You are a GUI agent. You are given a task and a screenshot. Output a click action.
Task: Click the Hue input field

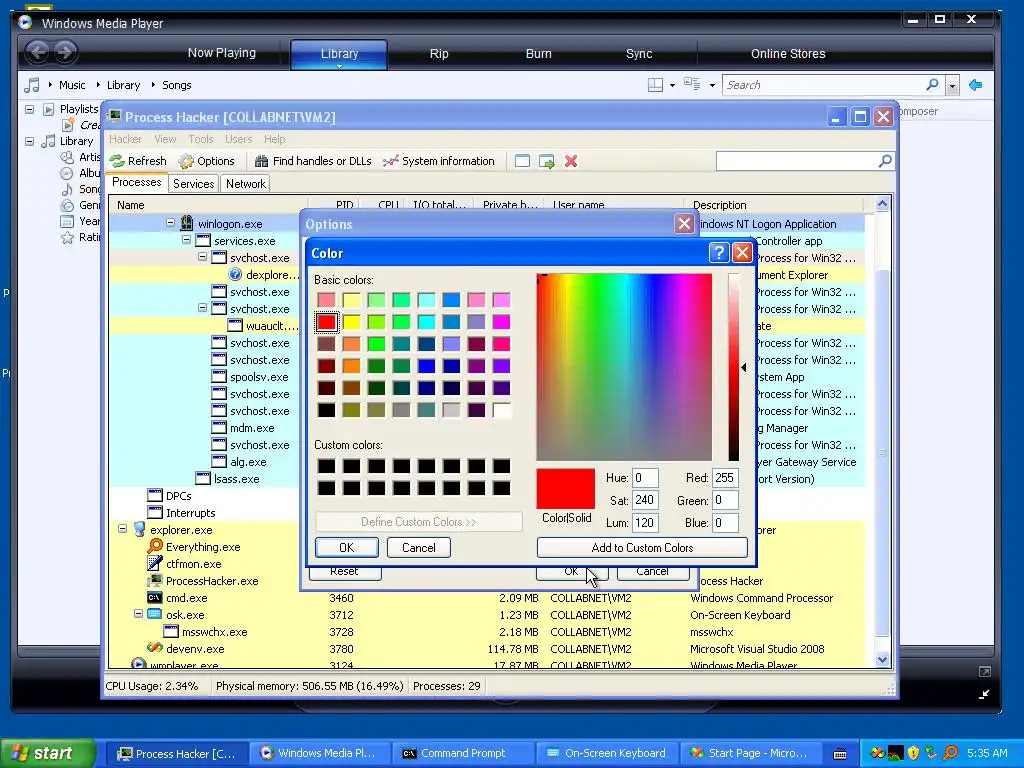click(x=645, y=477)
